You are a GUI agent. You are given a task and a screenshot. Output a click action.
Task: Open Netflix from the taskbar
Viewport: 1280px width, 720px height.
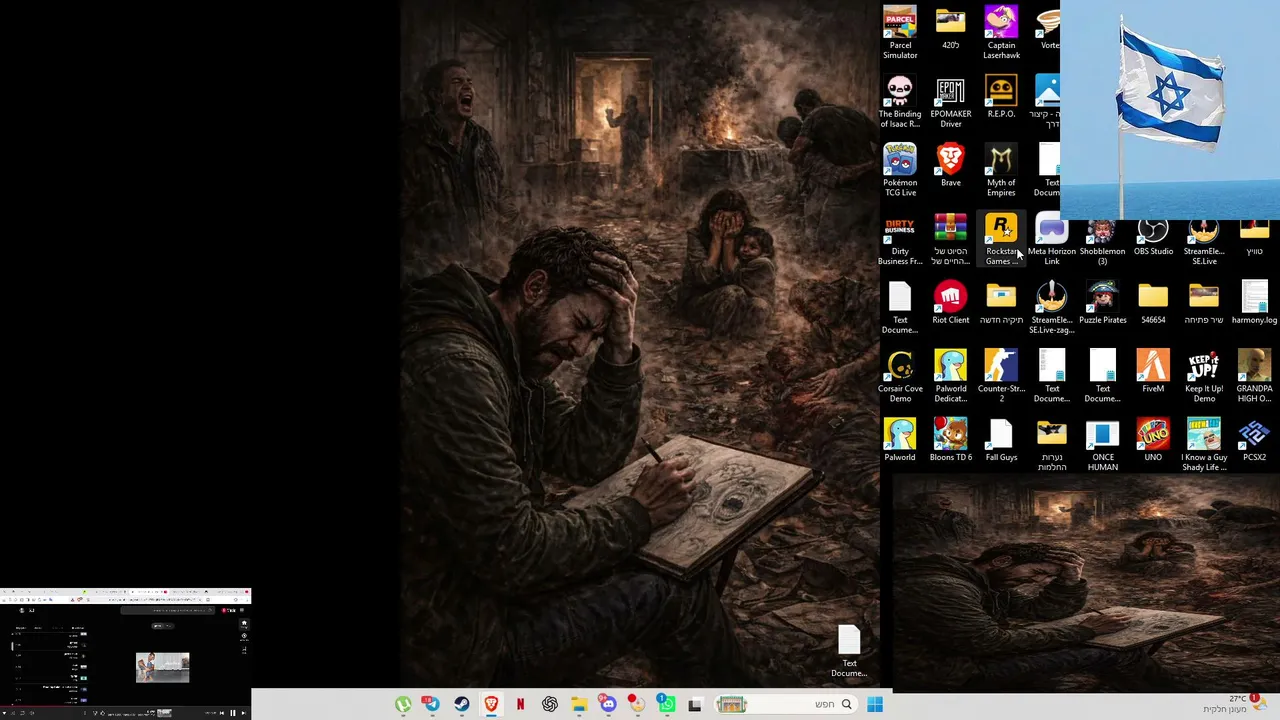[x=520, y=704]
